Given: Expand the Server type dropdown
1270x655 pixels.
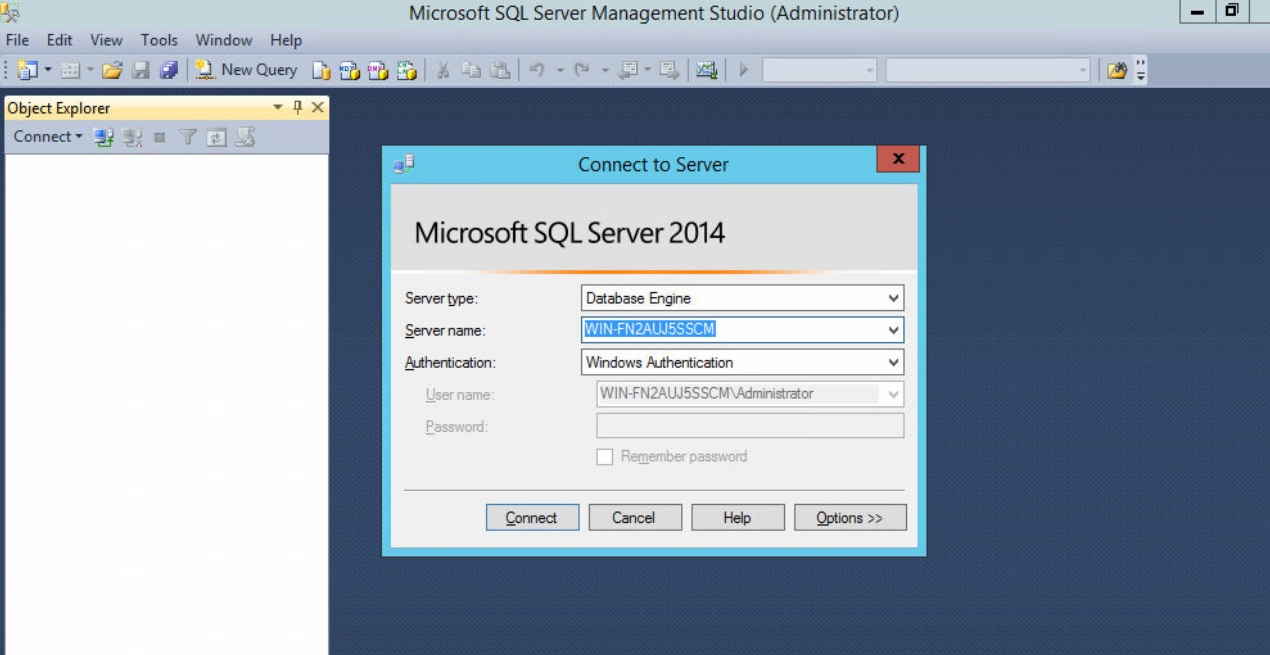Looking at the screenshot, I should point(893,298).
